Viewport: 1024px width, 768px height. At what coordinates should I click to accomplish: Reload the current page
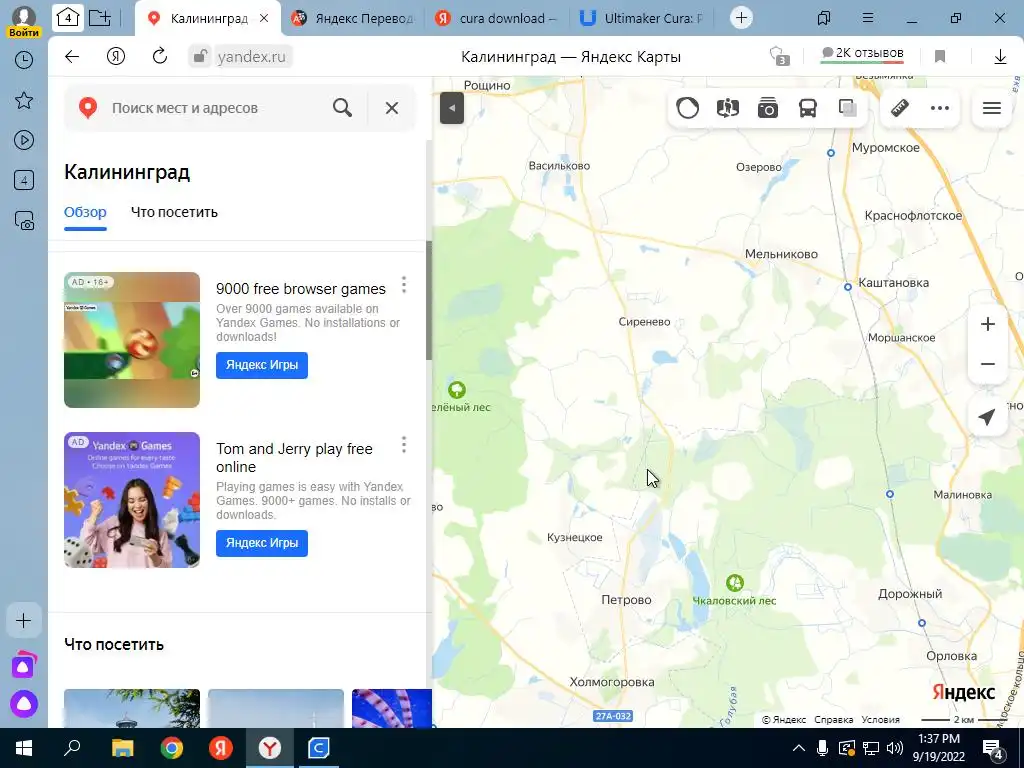(x=160, y=56)
